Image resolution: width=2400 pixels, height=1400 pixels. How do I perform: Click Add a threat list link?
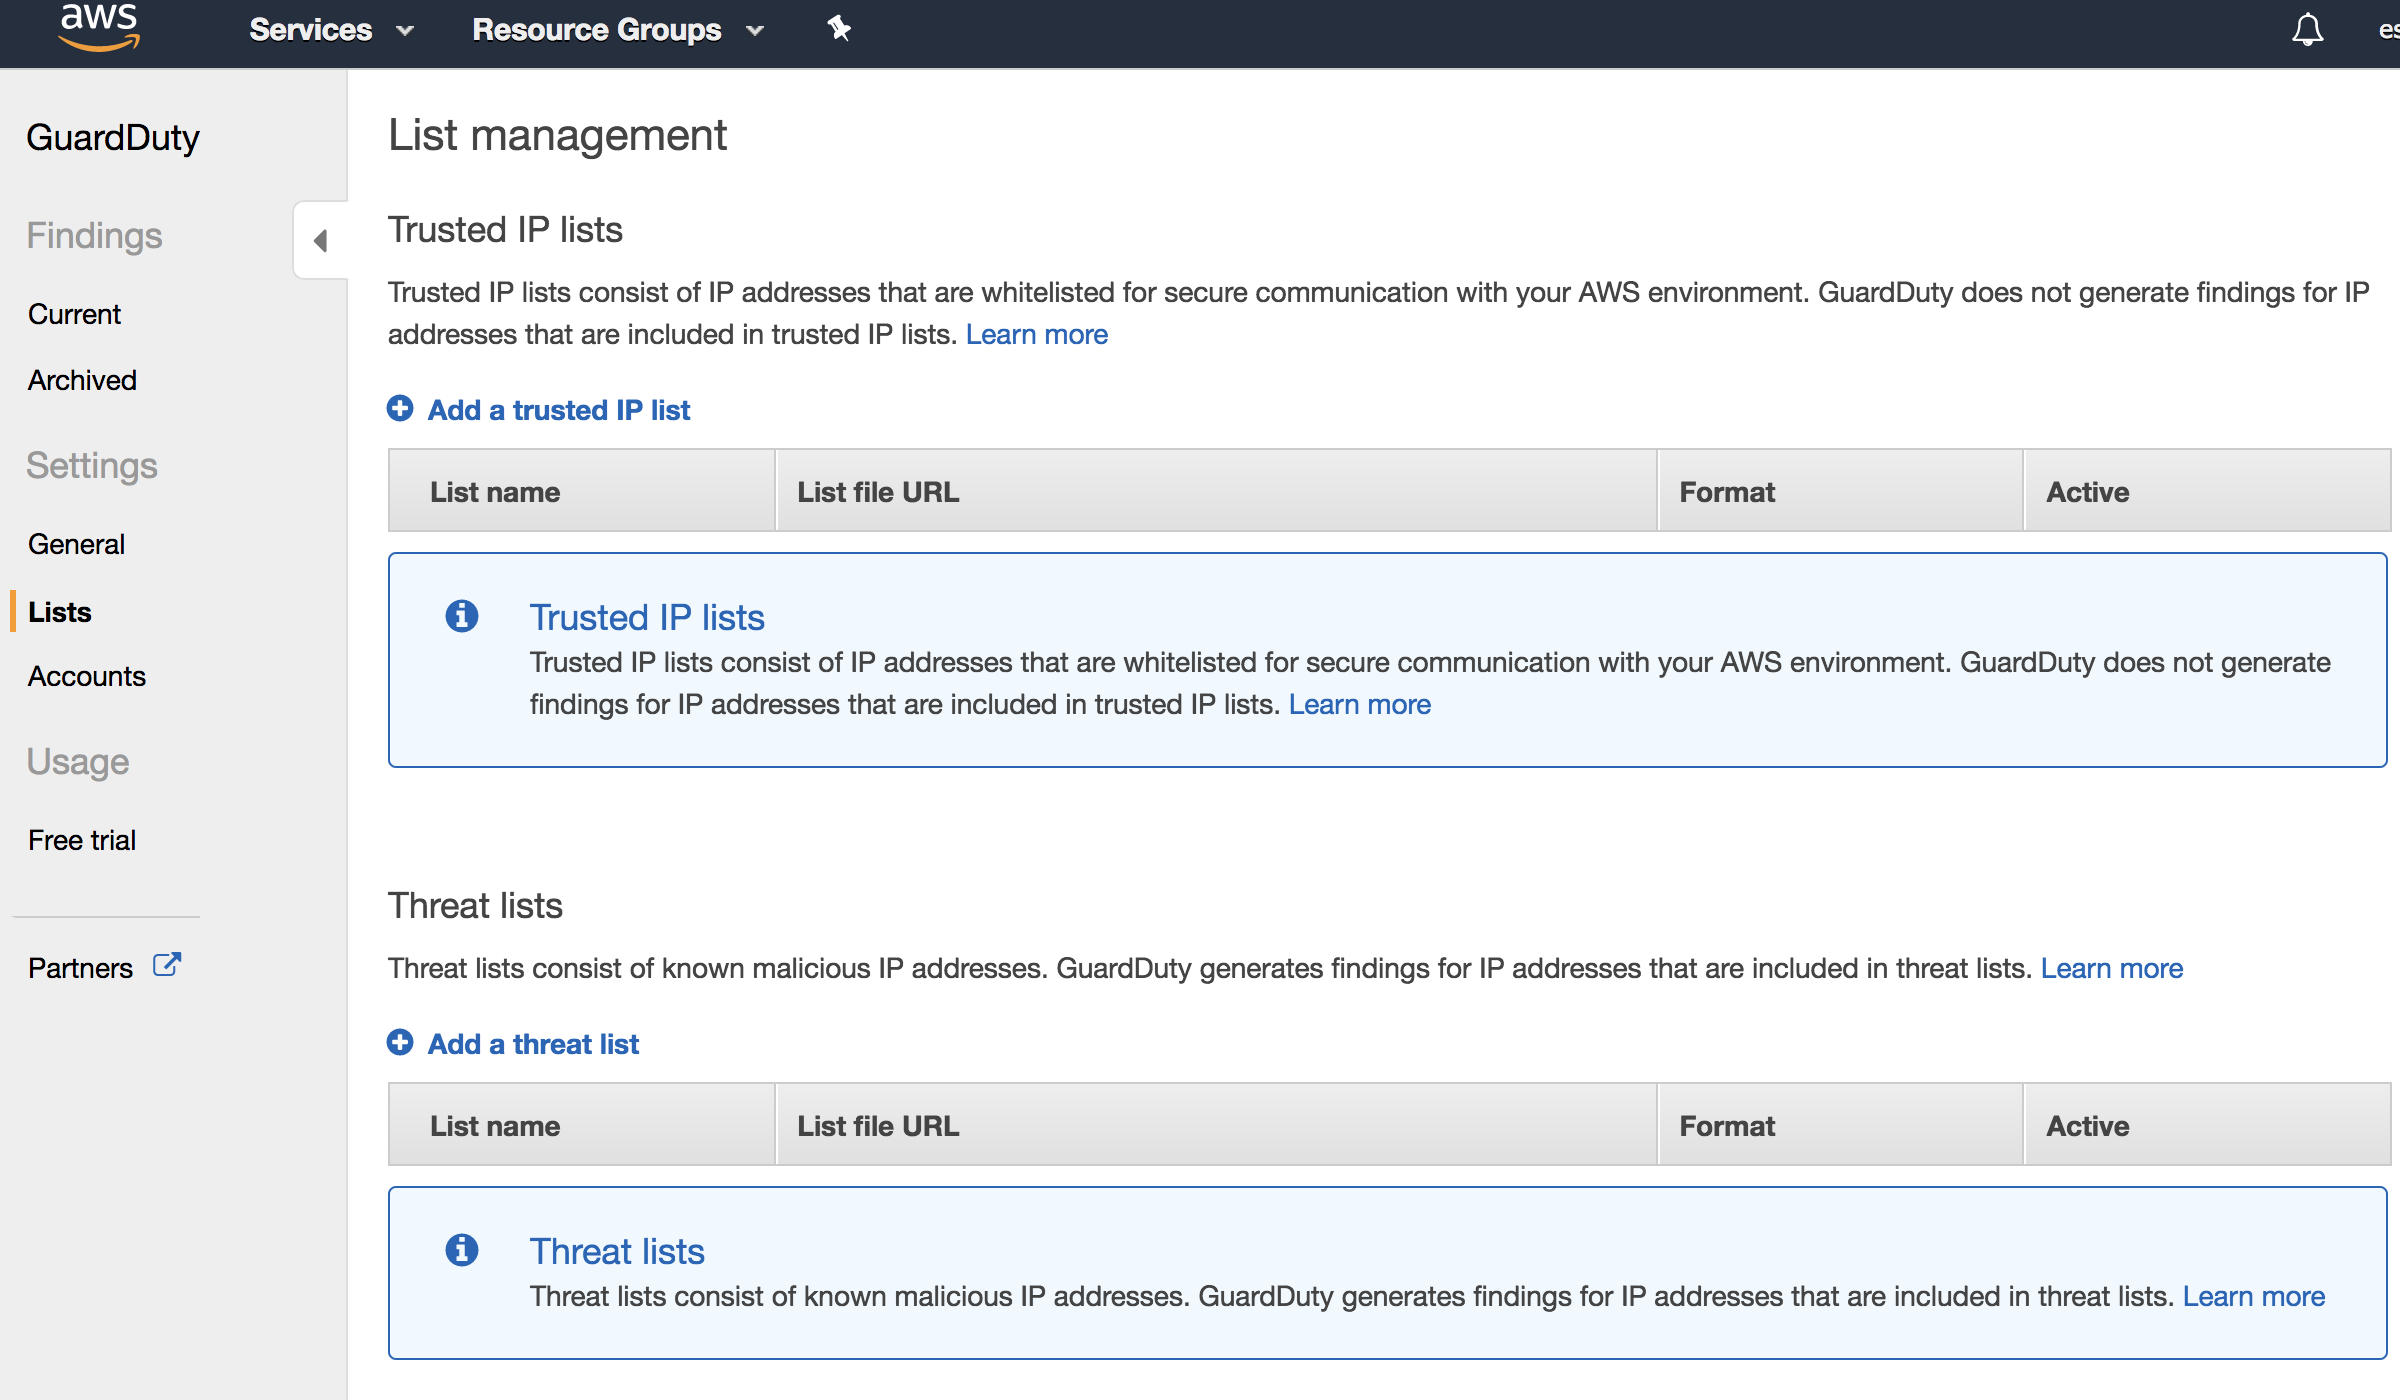coord(533,1044)
